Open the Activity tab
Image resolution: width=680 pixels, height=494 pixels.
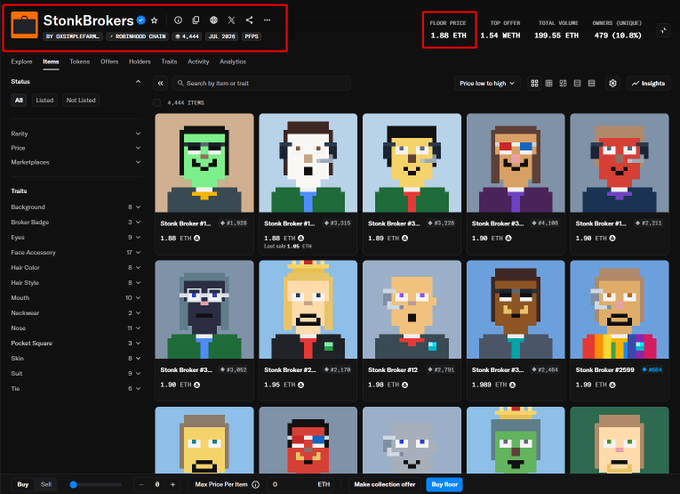198,62
